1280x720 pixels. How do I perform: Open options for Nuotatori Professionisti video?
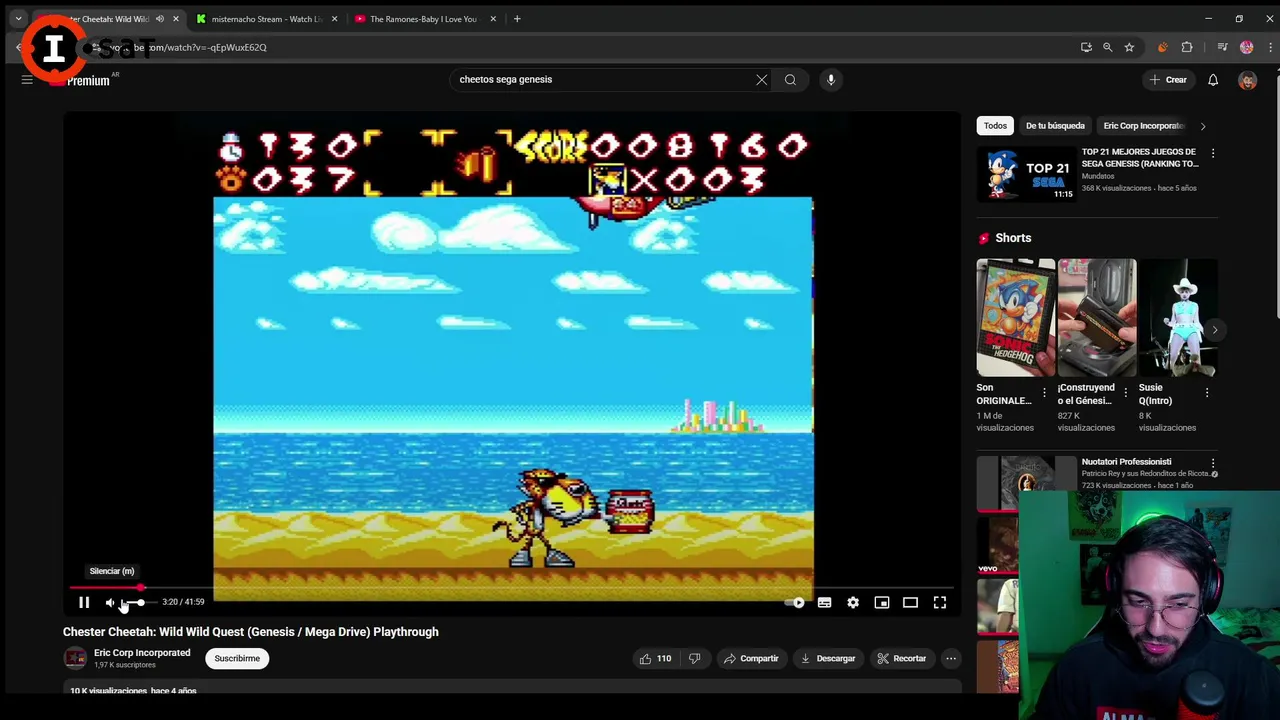(x=1213, y=463)
